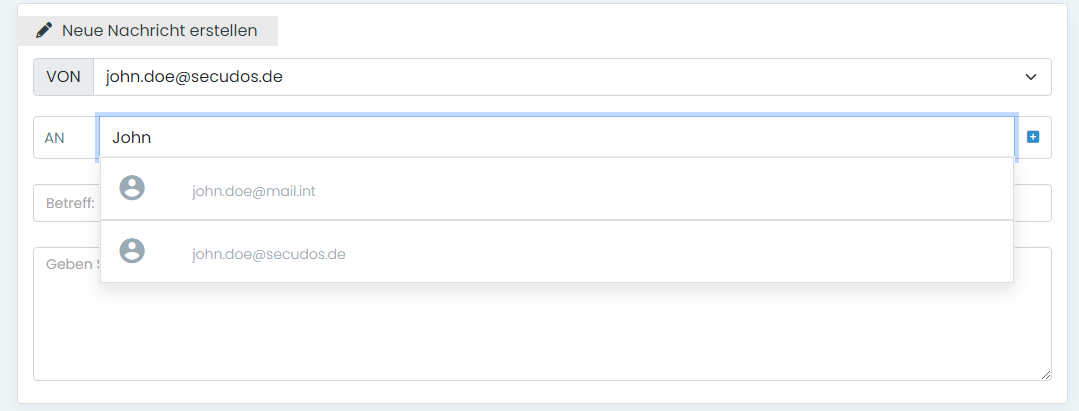This screenshot has height=411, width=1079.
Task: Click the AN label
Action: pos(55,138)
